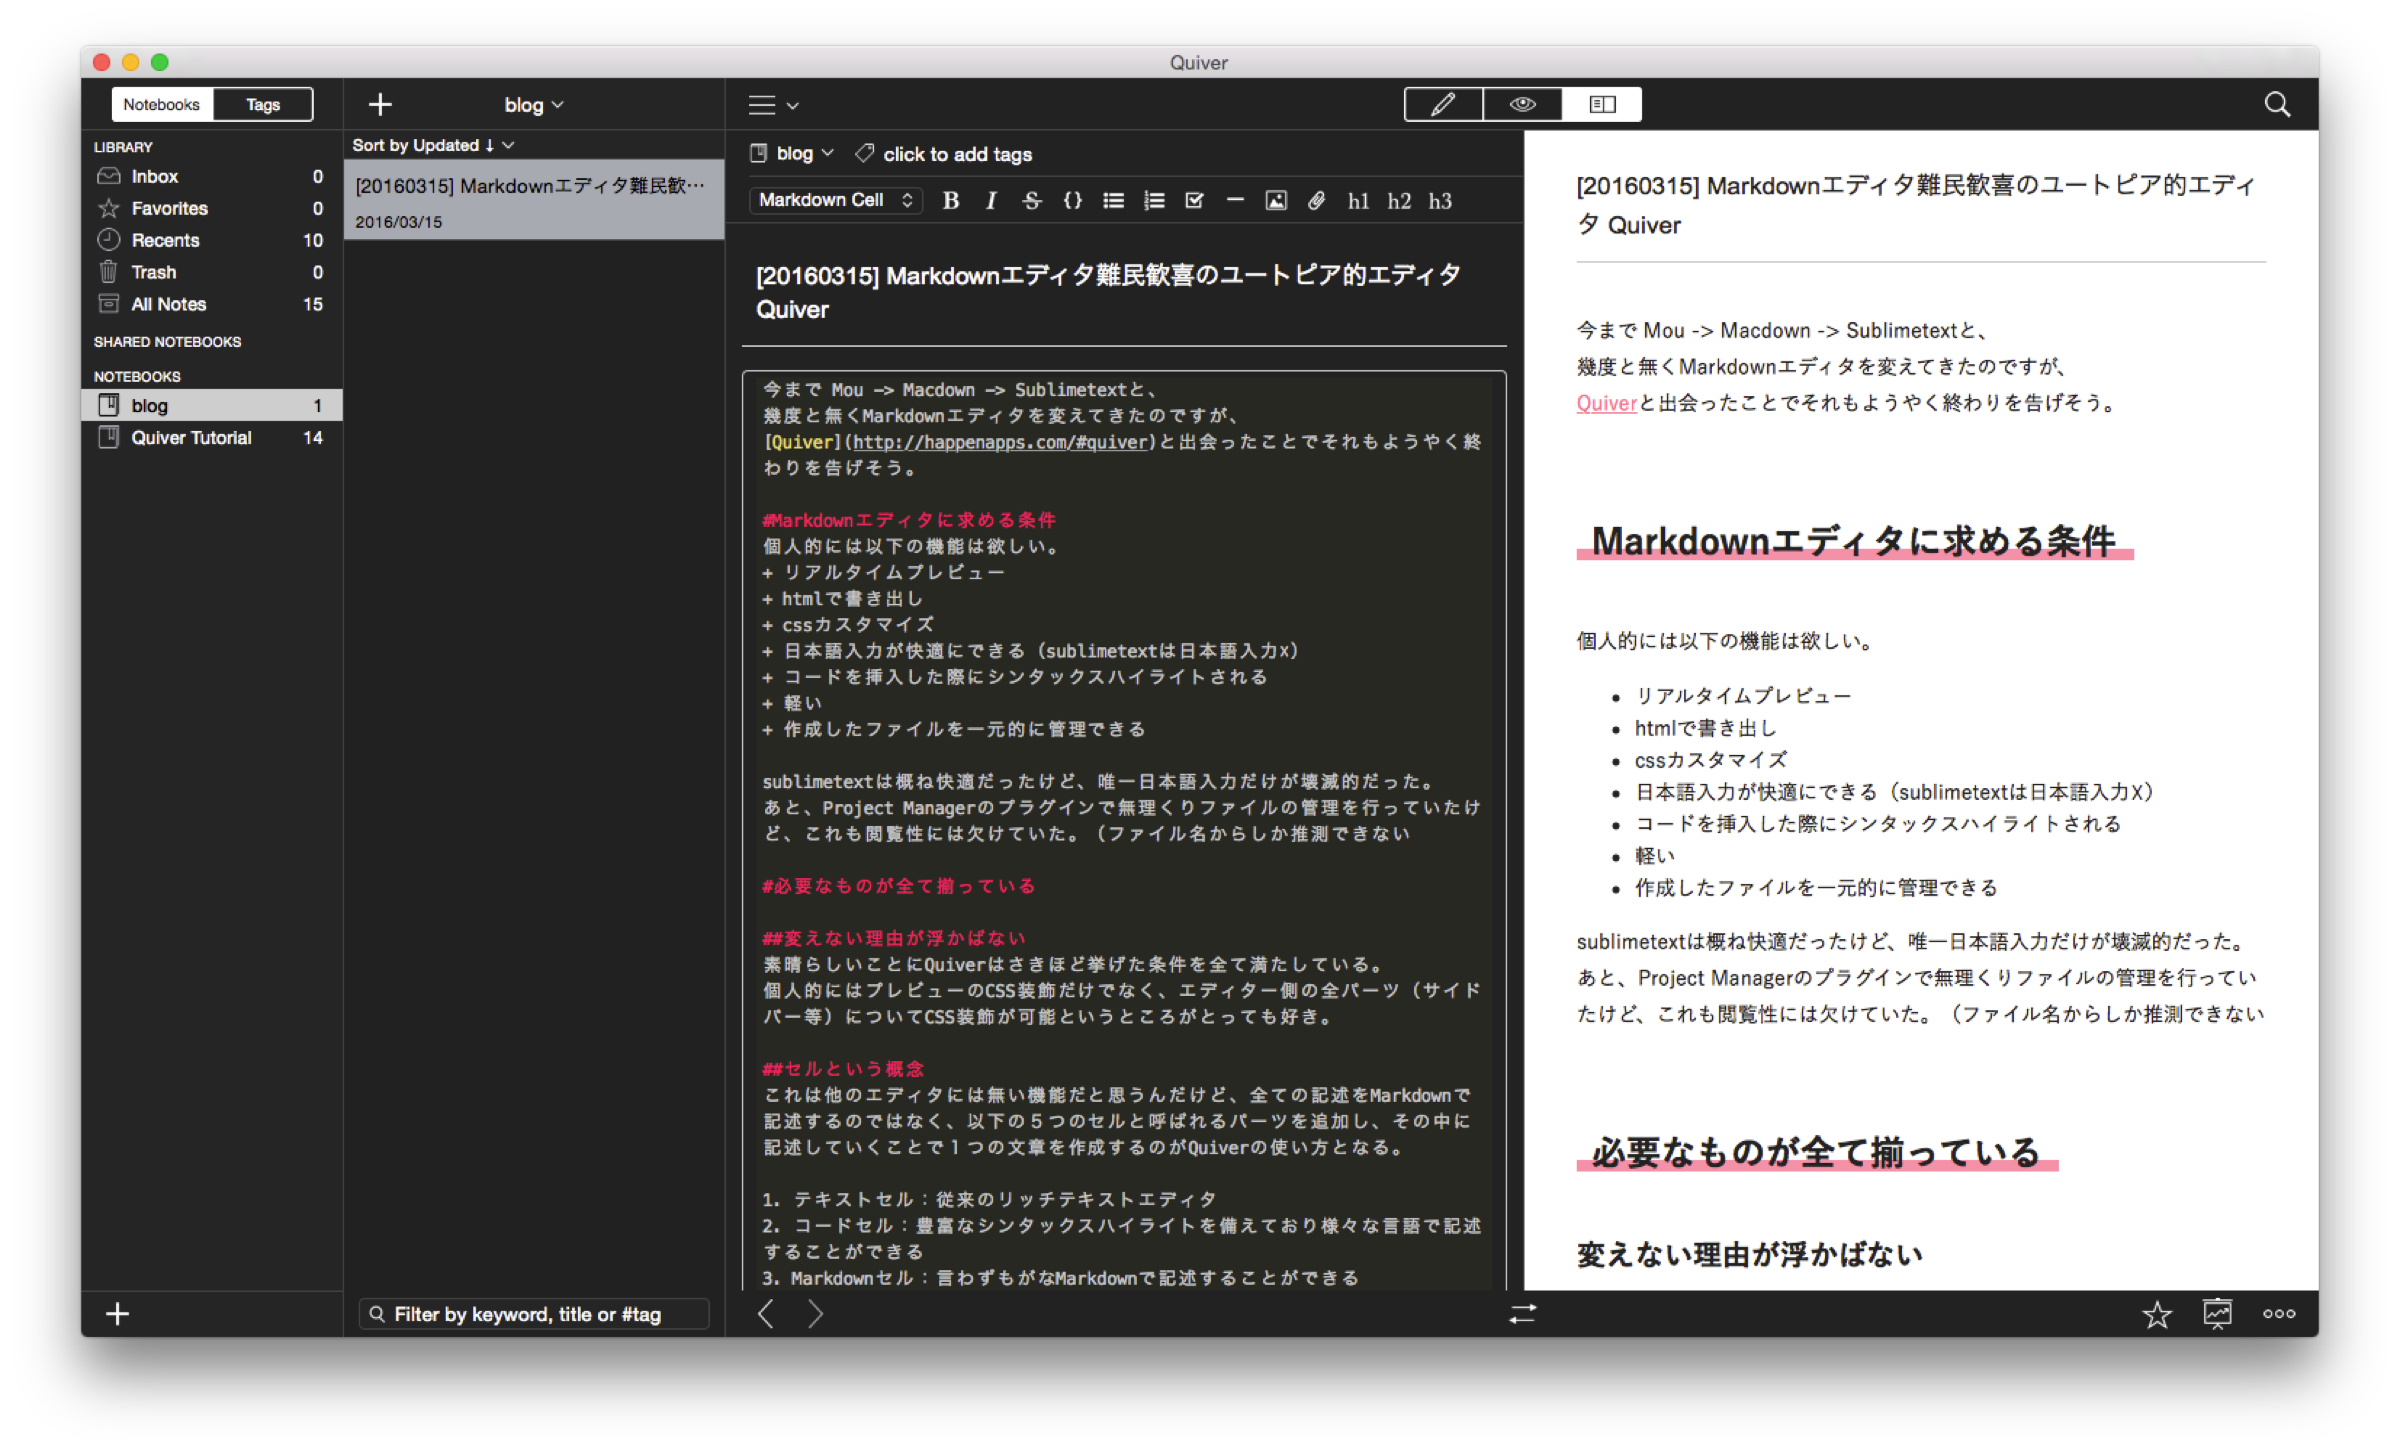
Task: Switch to the preview-only eye mode
Action: tap(1522, 105)
